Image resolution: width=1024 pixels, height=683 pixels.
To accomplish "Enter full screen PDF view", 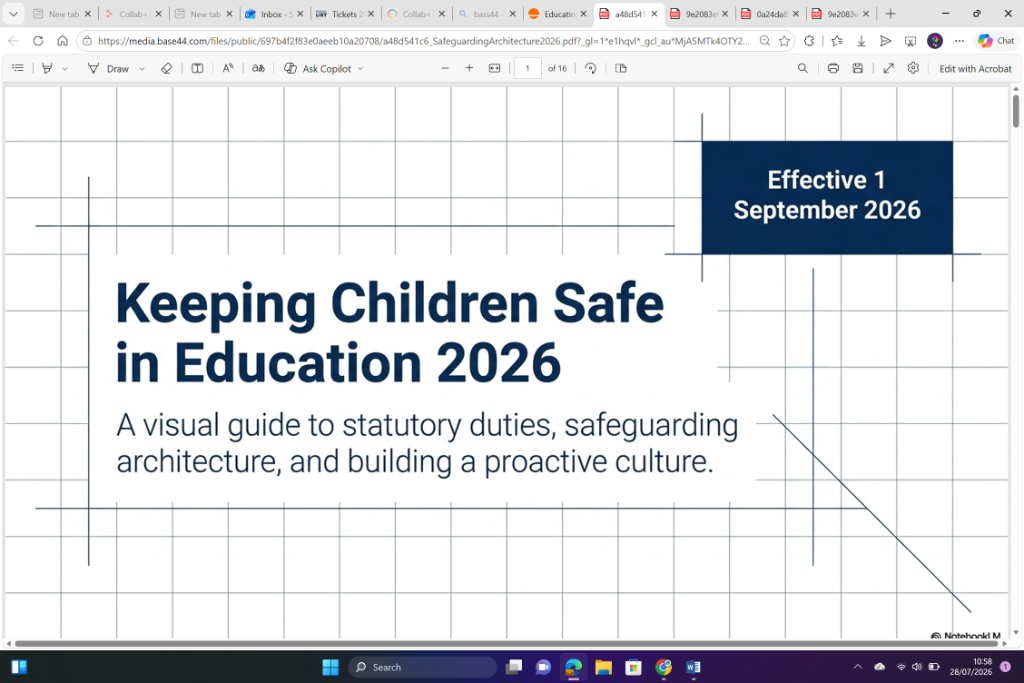I will 888,68.
